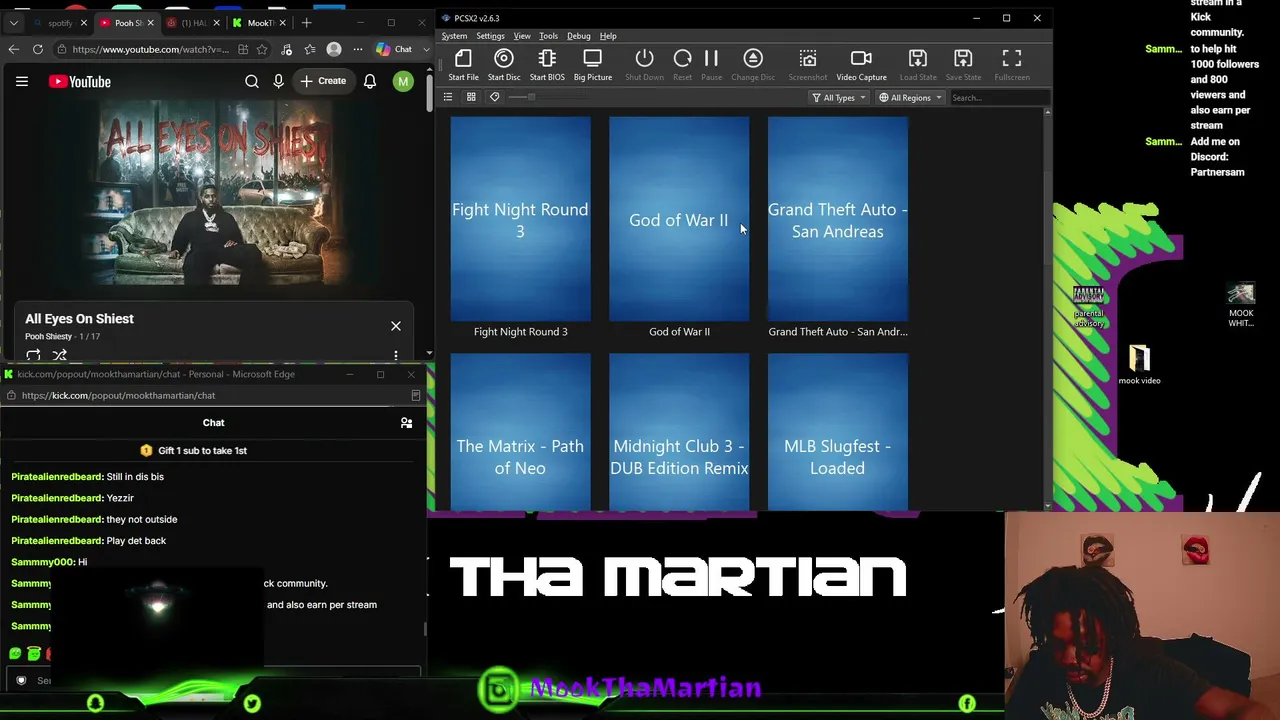Viewport: 1280px width, 720px height.
Task: Click the Reset toolbar icon
Action: 682,65
